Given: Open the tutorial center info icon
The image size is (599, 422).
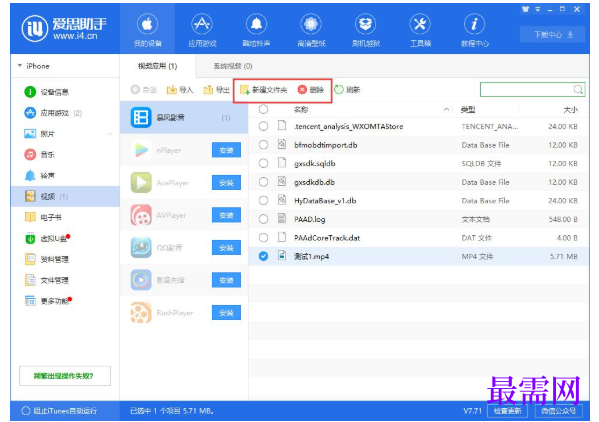Looking at the screenshot, I should 474,24.
